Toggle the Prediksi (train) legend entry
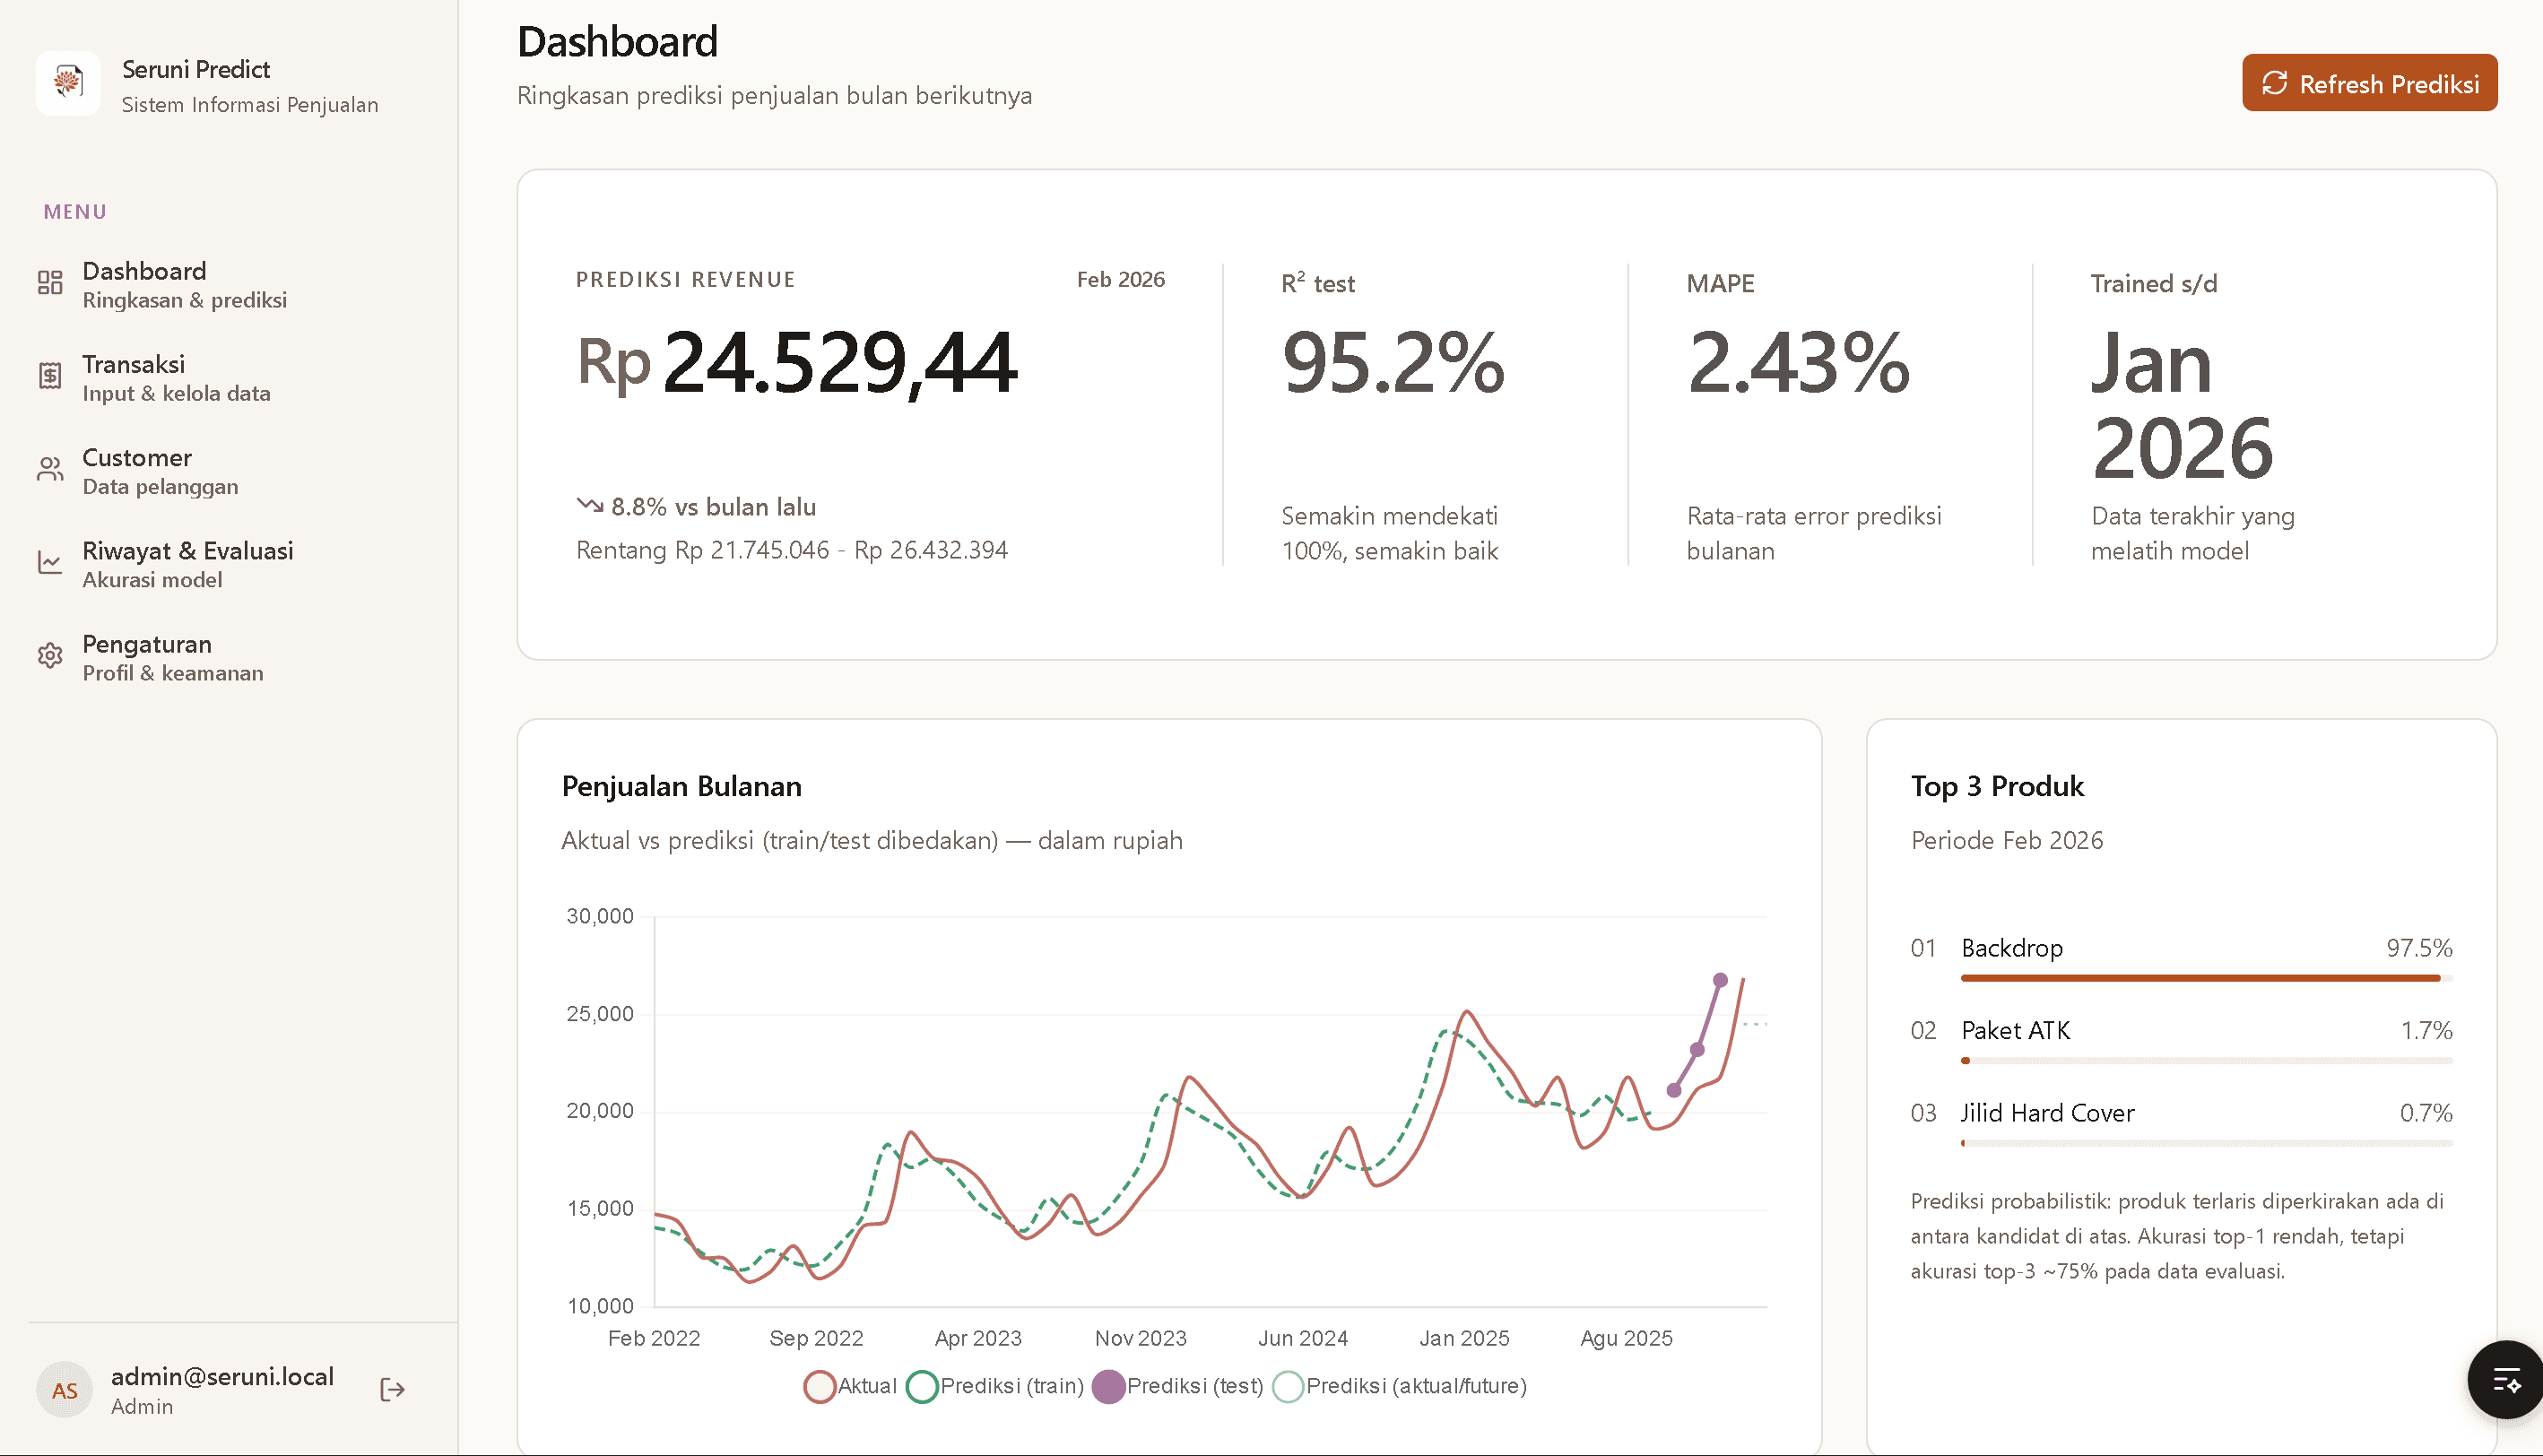The width and height of the screenshot is (2543, 1456). point(995,1386)
